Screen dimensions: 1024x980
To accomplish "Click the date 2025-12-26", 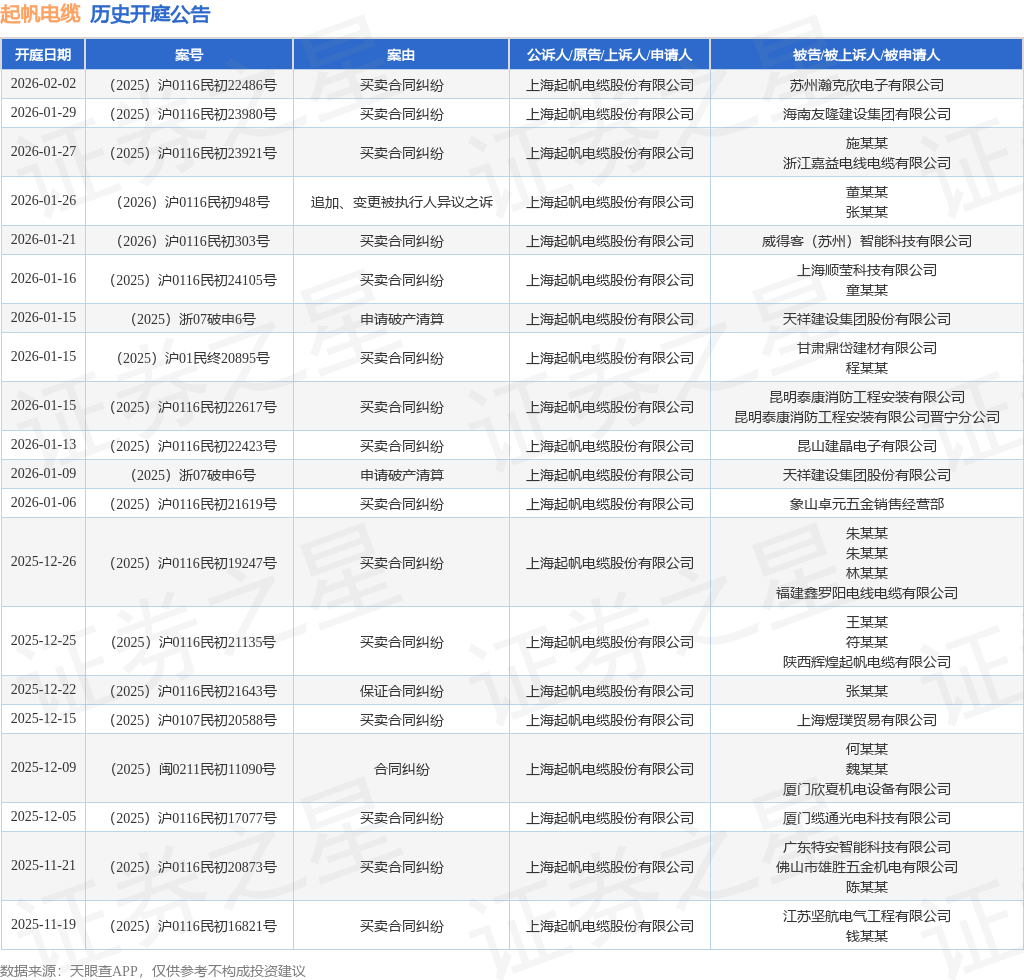I will pos(43,561).
